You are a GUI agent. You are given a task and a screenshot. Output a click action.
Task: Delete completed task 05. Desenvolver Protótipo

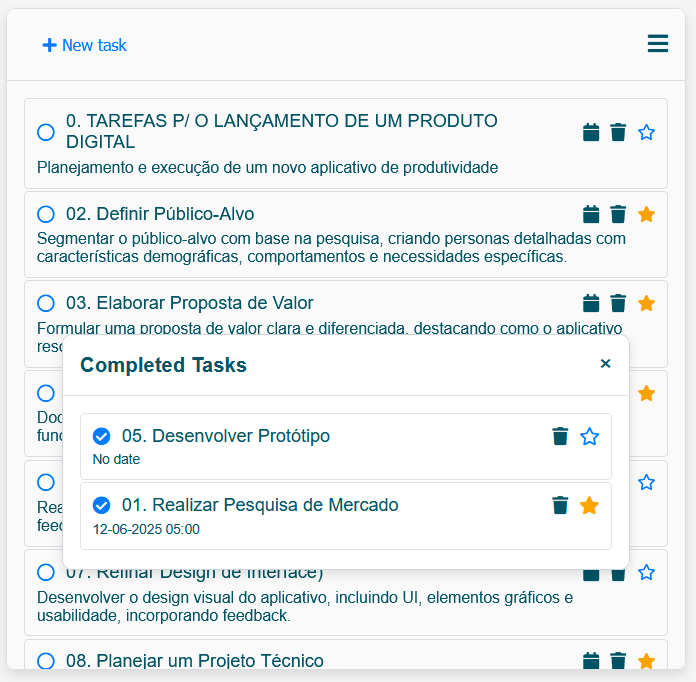click(560, 436)
